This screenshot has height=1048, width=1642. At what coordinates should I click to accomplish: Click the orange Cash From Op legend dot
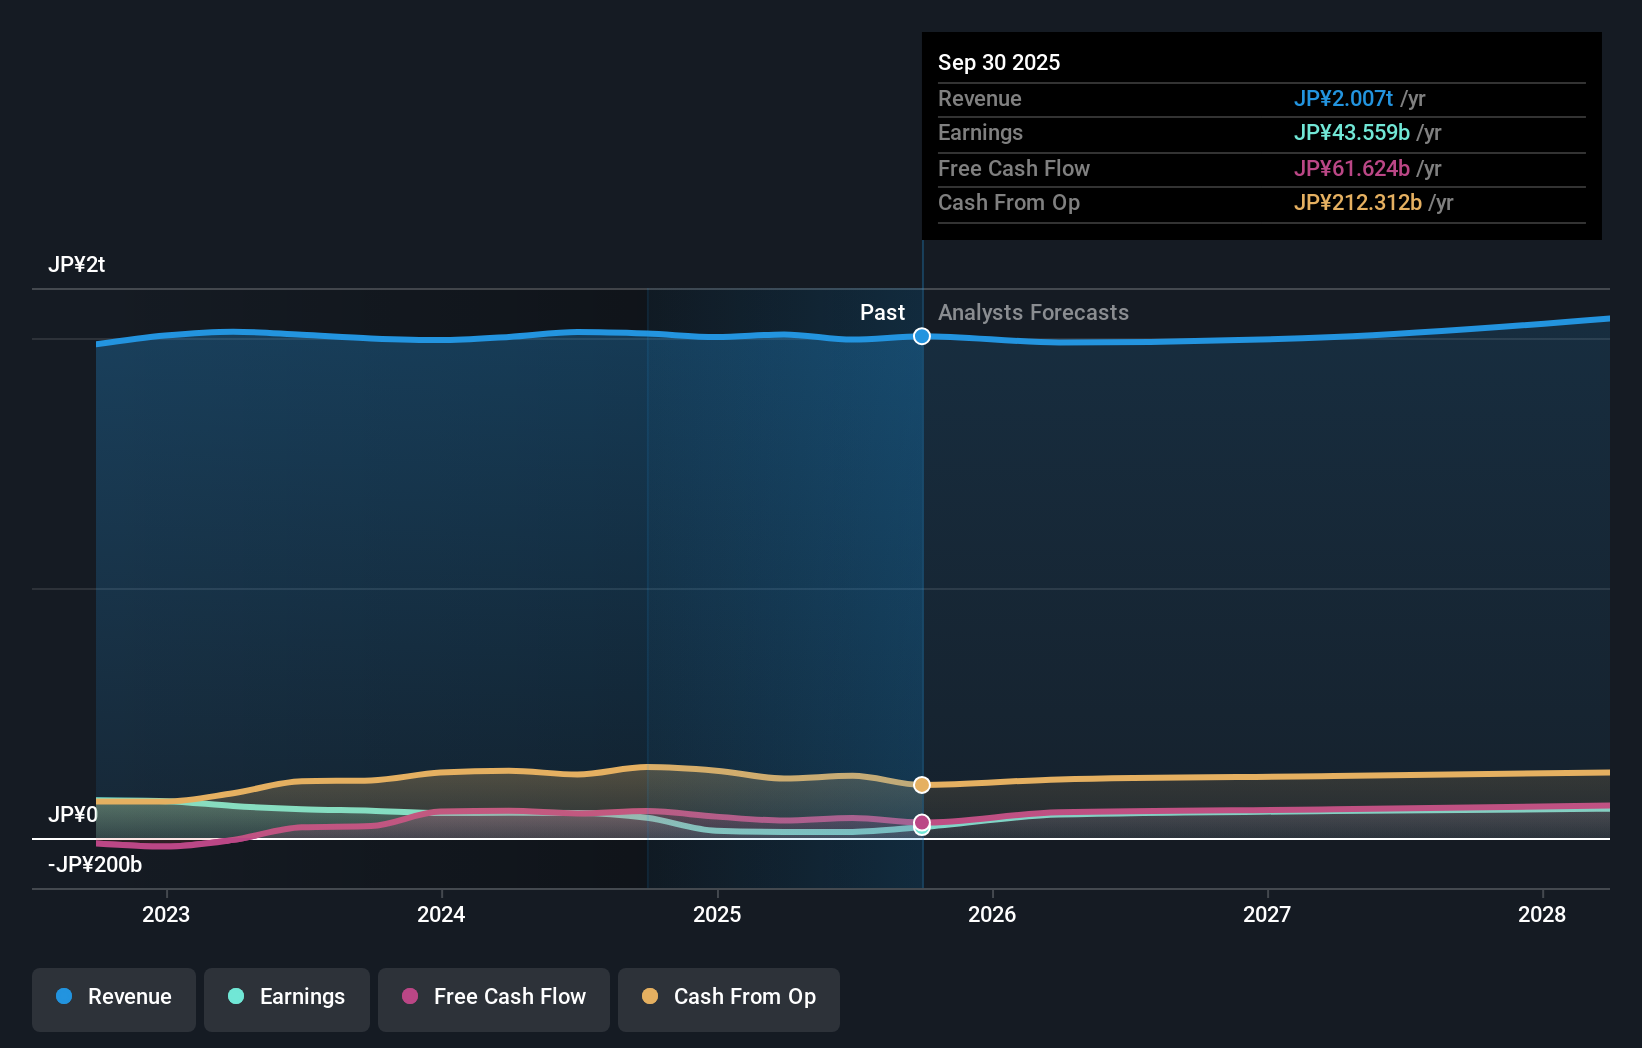[x=649, y=997]
